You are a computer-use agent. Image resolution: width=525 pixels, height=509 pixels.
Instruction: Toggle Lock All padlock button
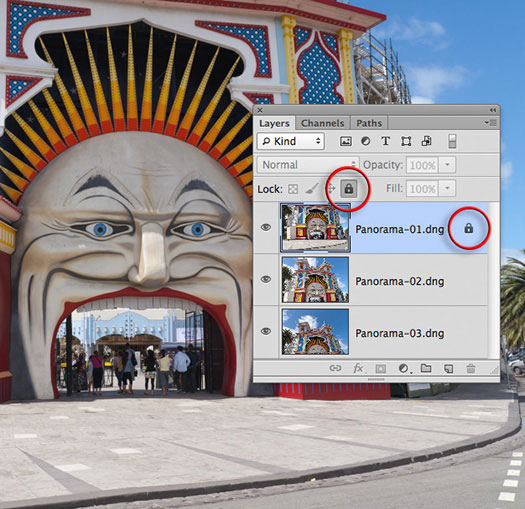(x=349, y=189)
